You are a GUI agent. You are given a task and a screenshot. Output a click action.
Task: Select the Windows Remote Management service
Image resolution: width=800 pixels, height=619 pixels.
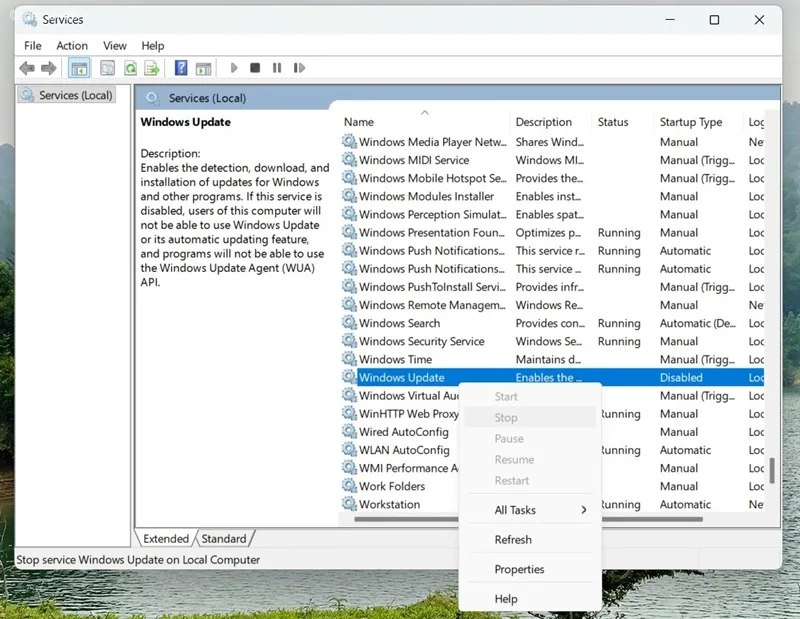pos(553,305)
